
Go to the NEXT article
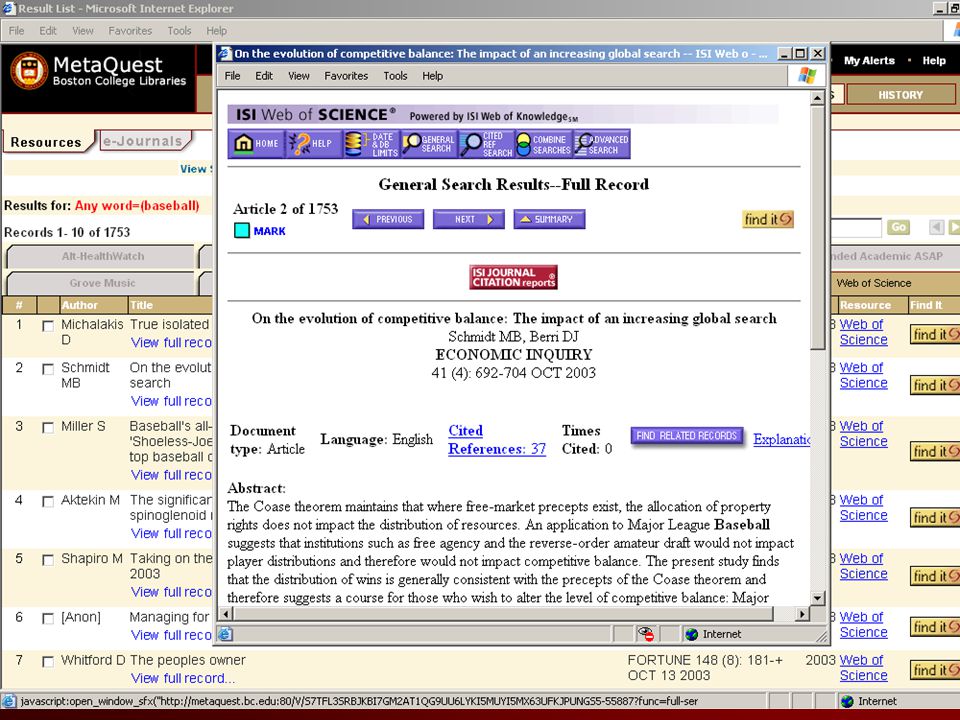click(469, 219)
